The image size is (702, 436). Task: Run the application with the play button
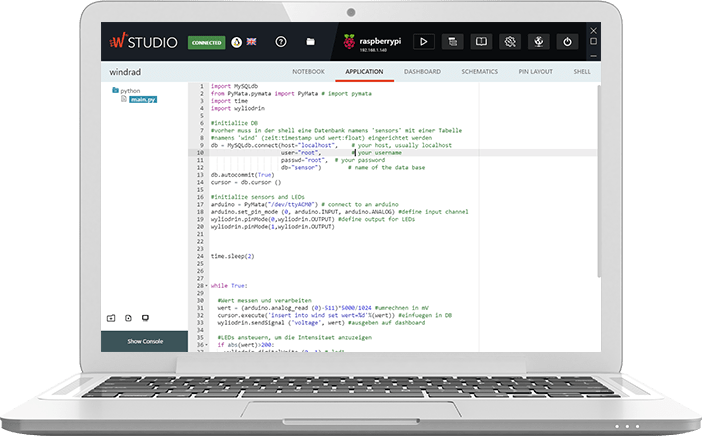tap(424, 42)
